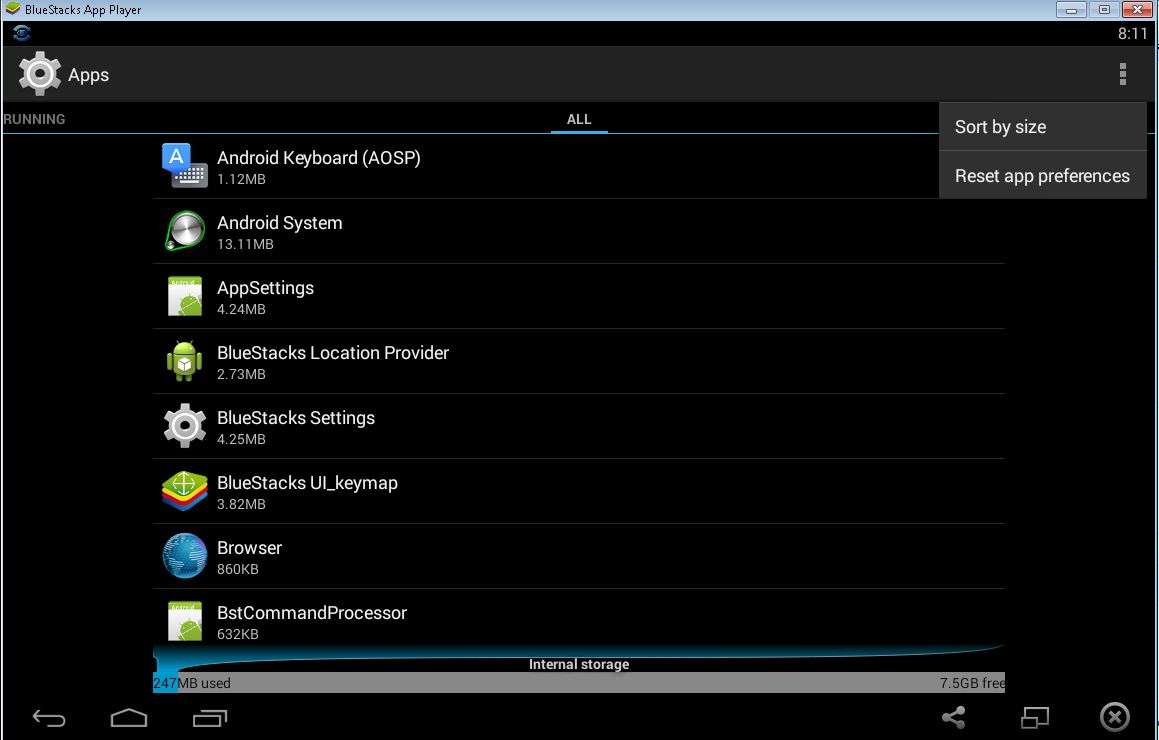The width and height of the screenshot is (1159, 740).
Task: Click the BlueStacks Location Provider icon
Action: point(184,361)
